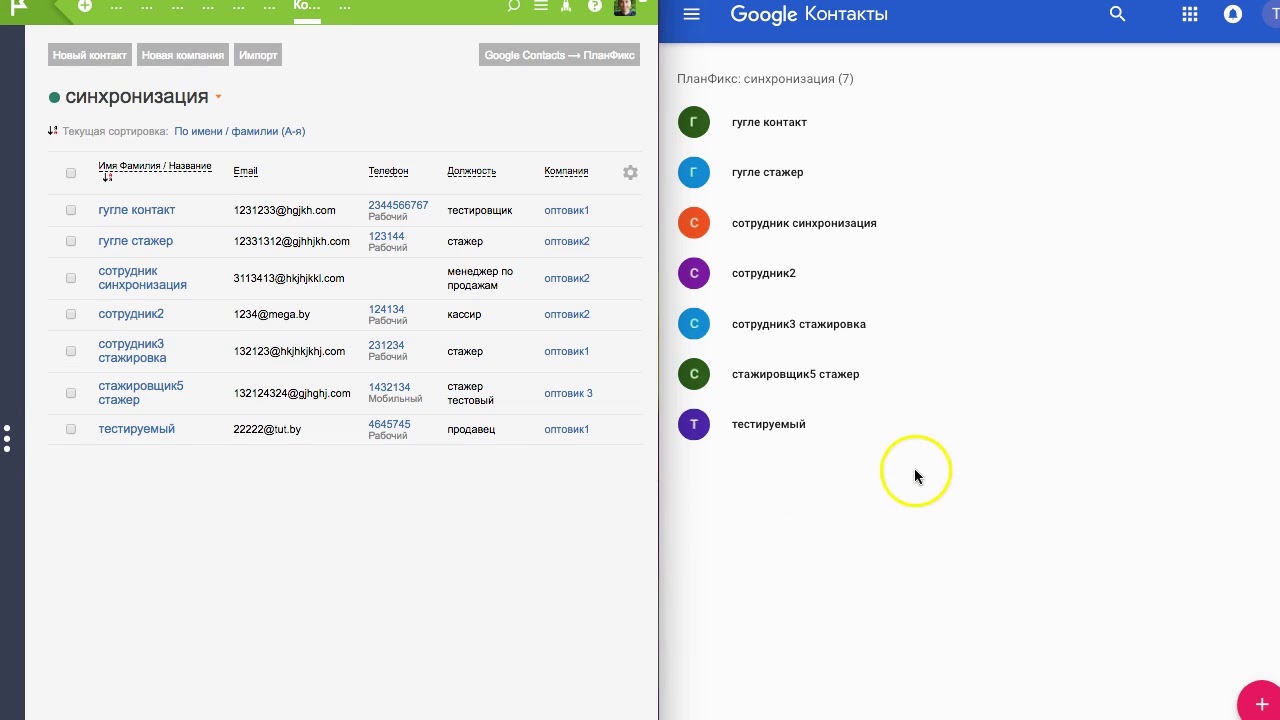Open сотрудник2 contact name in Google Contacts
This screenshot has height=720, width=1280.
764,273
